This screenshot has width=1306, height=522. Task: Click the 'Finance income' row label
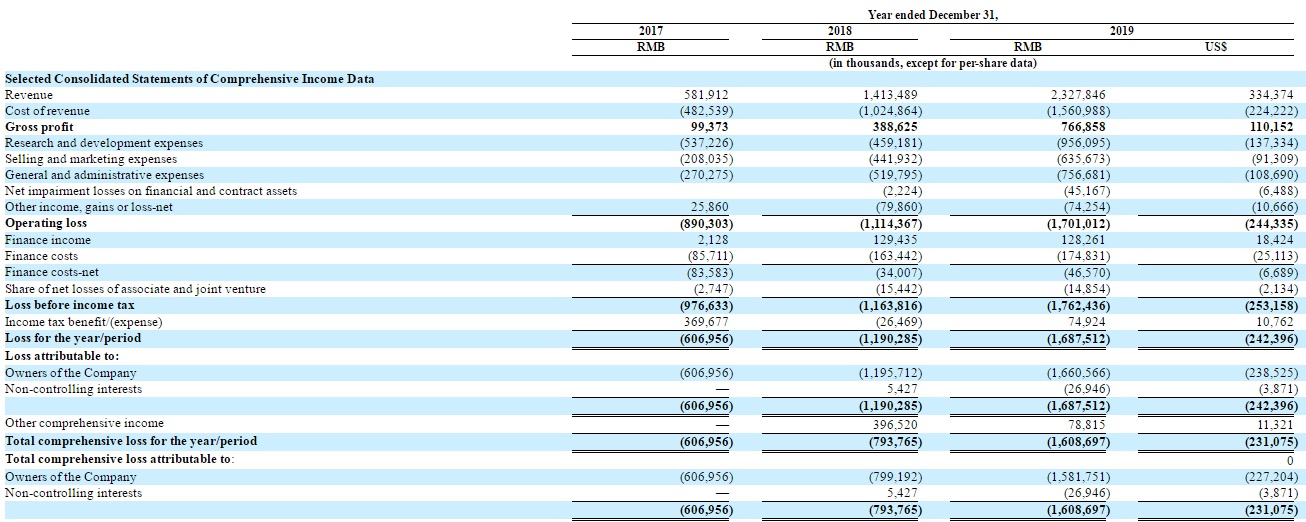[48, 240]
